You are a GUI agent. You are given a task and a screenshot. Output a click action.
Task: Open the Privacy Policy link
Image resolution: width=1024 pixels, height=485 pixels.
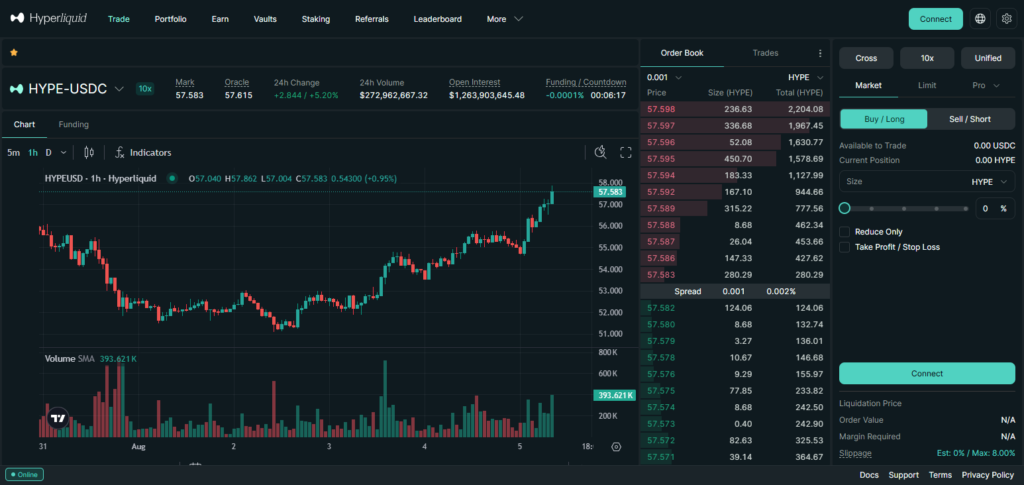pos(987,475)
